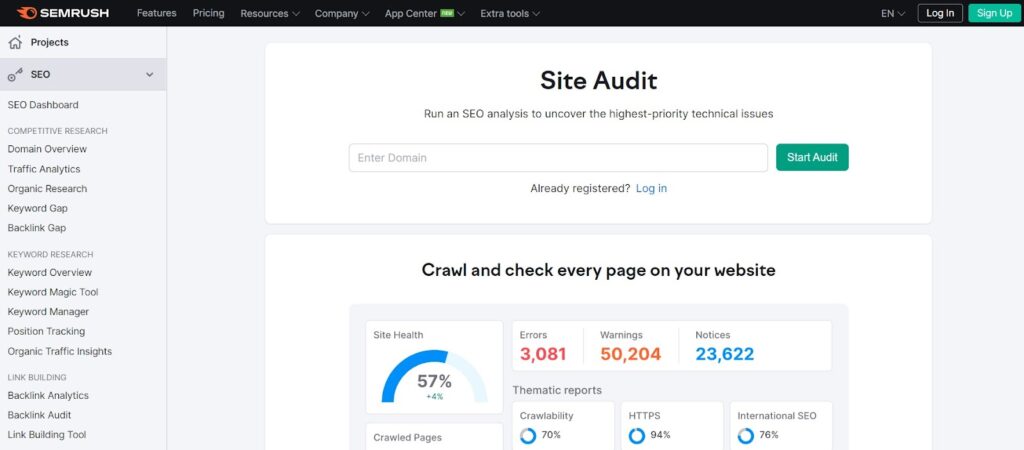Image resolution: width=1024 pixels, height=450 pixels.
Task: Click the Log In button in header
Action: [940, 13]
